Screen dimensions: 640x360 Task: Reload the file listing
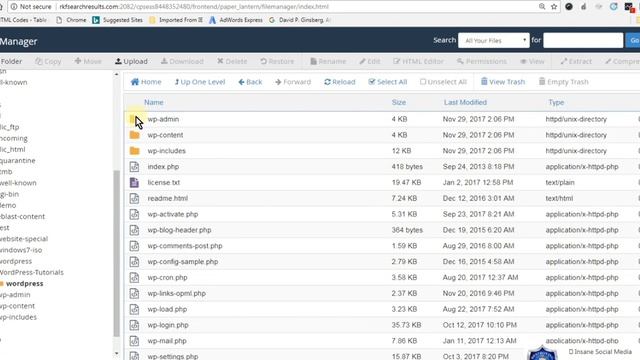(x=340, y=82)
